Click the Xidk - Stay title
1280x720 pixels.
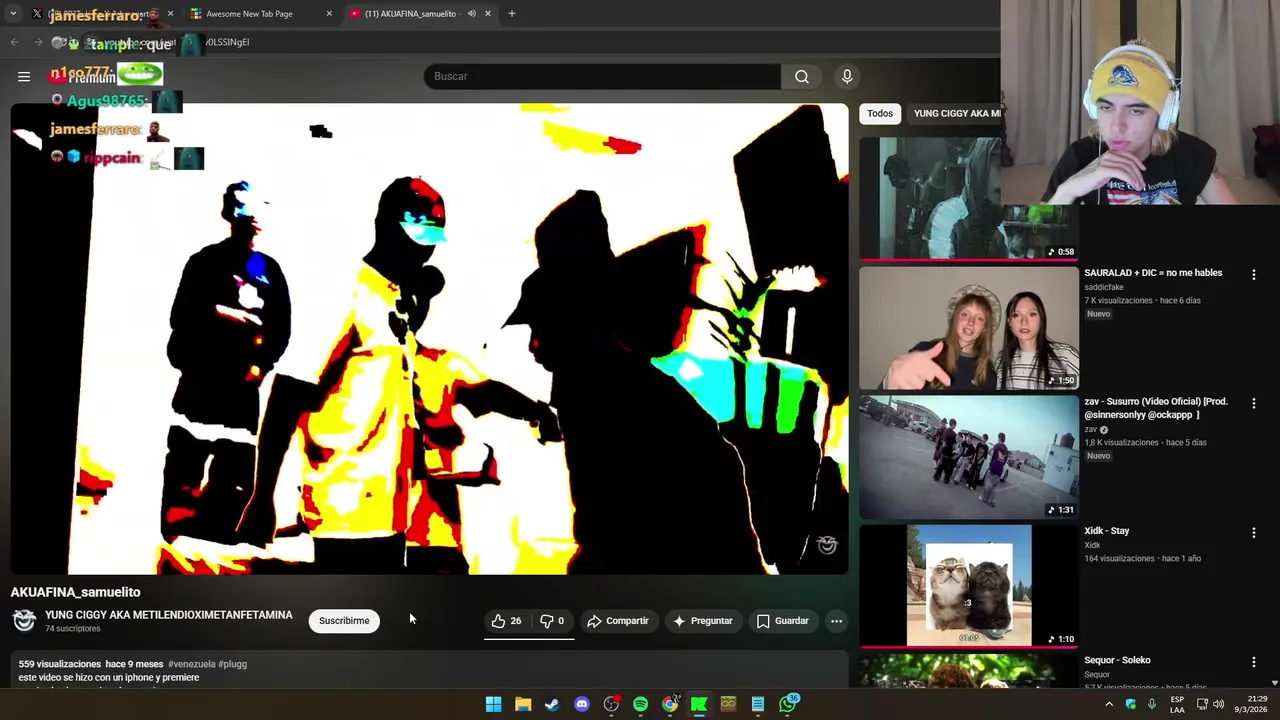(x=1107, y=531)
